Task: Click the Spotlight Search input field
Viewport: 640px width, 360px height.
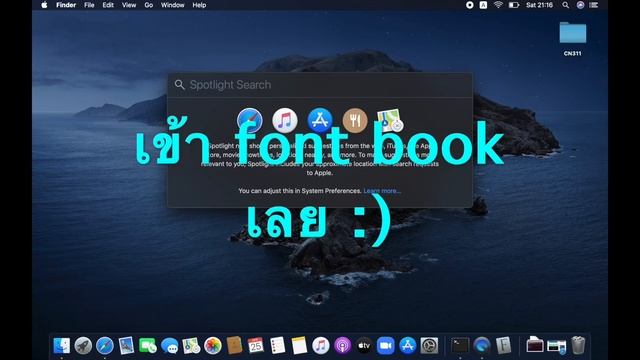Action: [x=320, y=85]
